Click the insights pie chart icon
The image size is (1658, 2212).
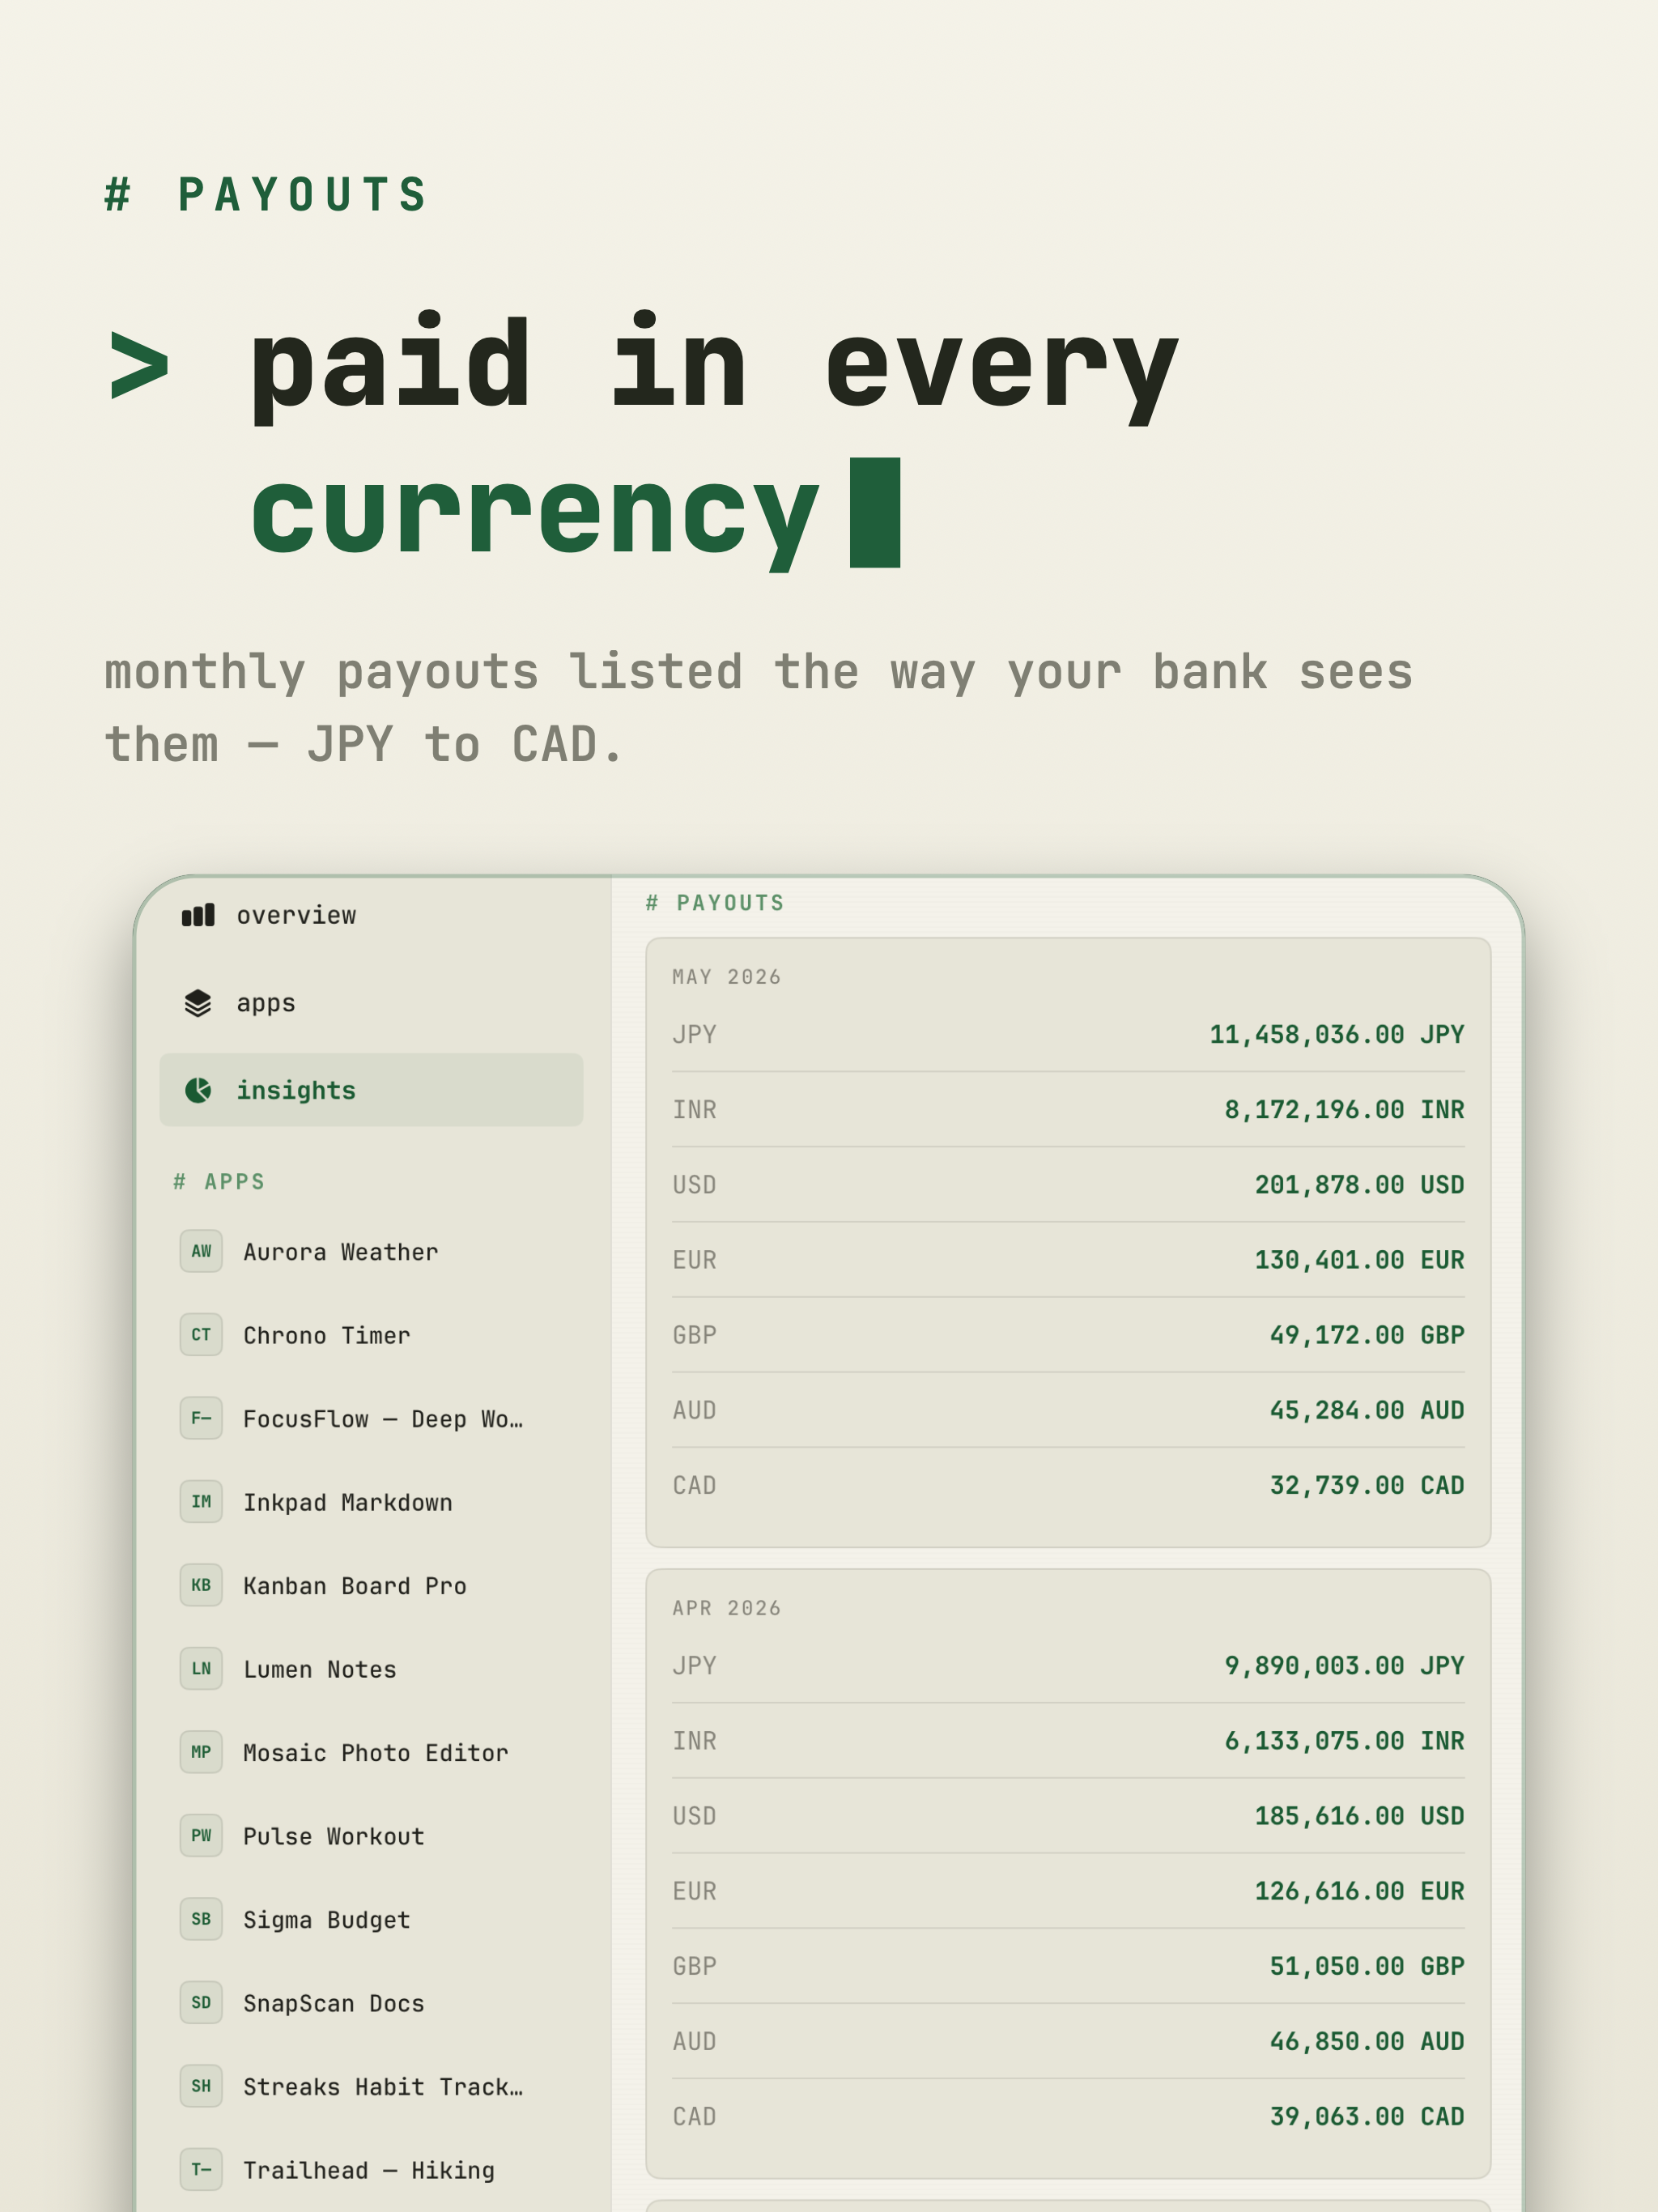click(x=198, y=1090)
